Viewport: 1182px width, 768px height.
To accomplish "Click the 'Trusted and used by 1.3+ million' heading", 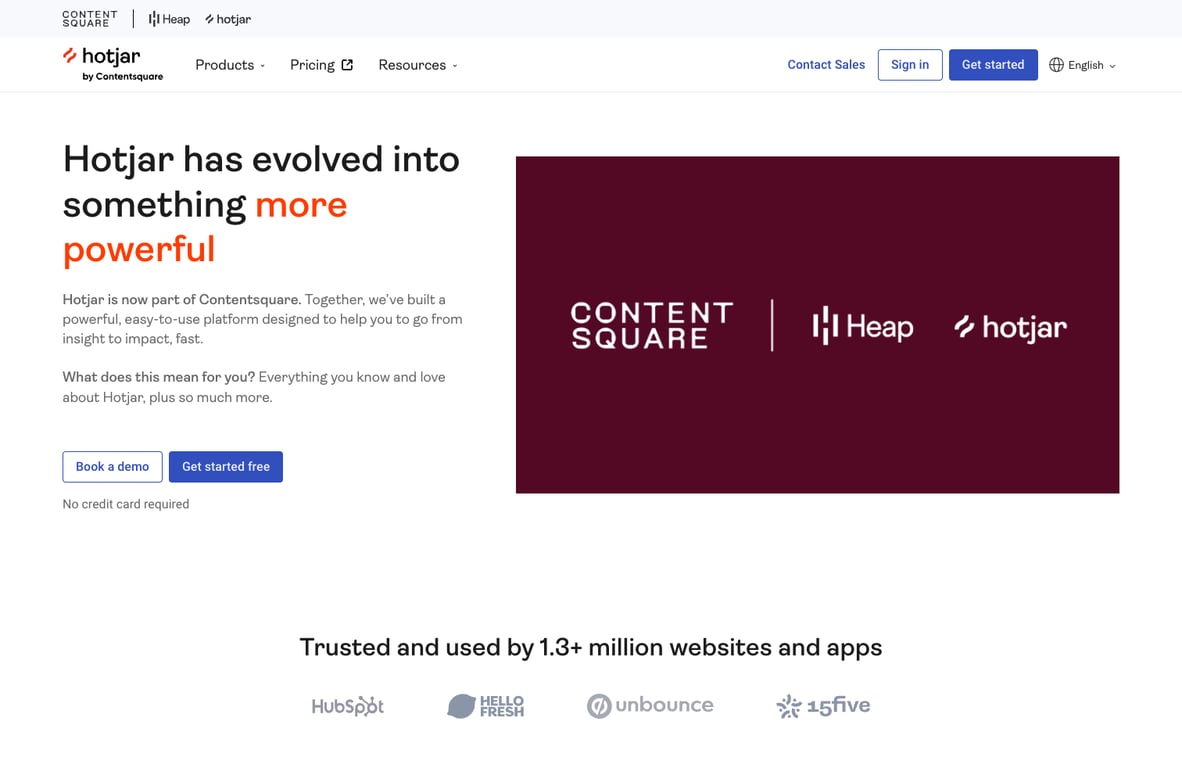I will 591,647.
